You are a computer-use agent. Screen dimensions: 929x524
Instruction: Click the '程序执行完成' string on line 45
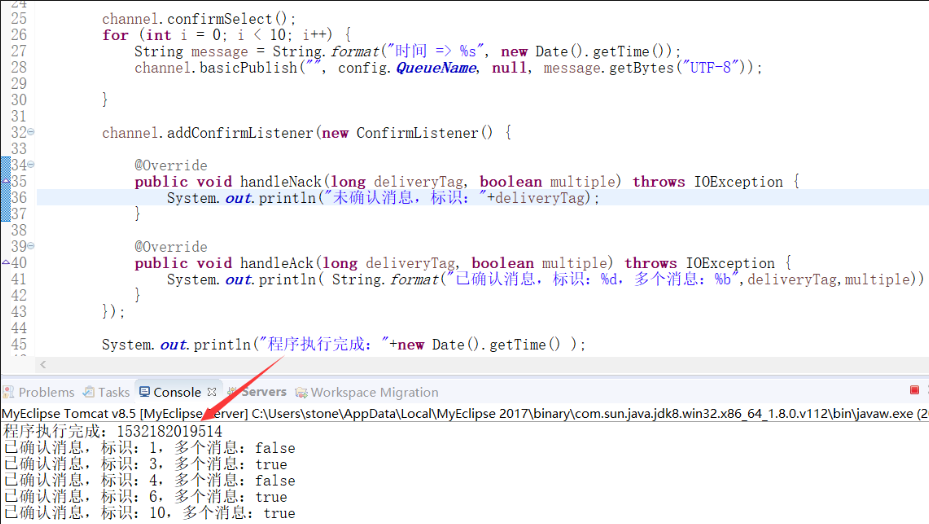point(322,344)
